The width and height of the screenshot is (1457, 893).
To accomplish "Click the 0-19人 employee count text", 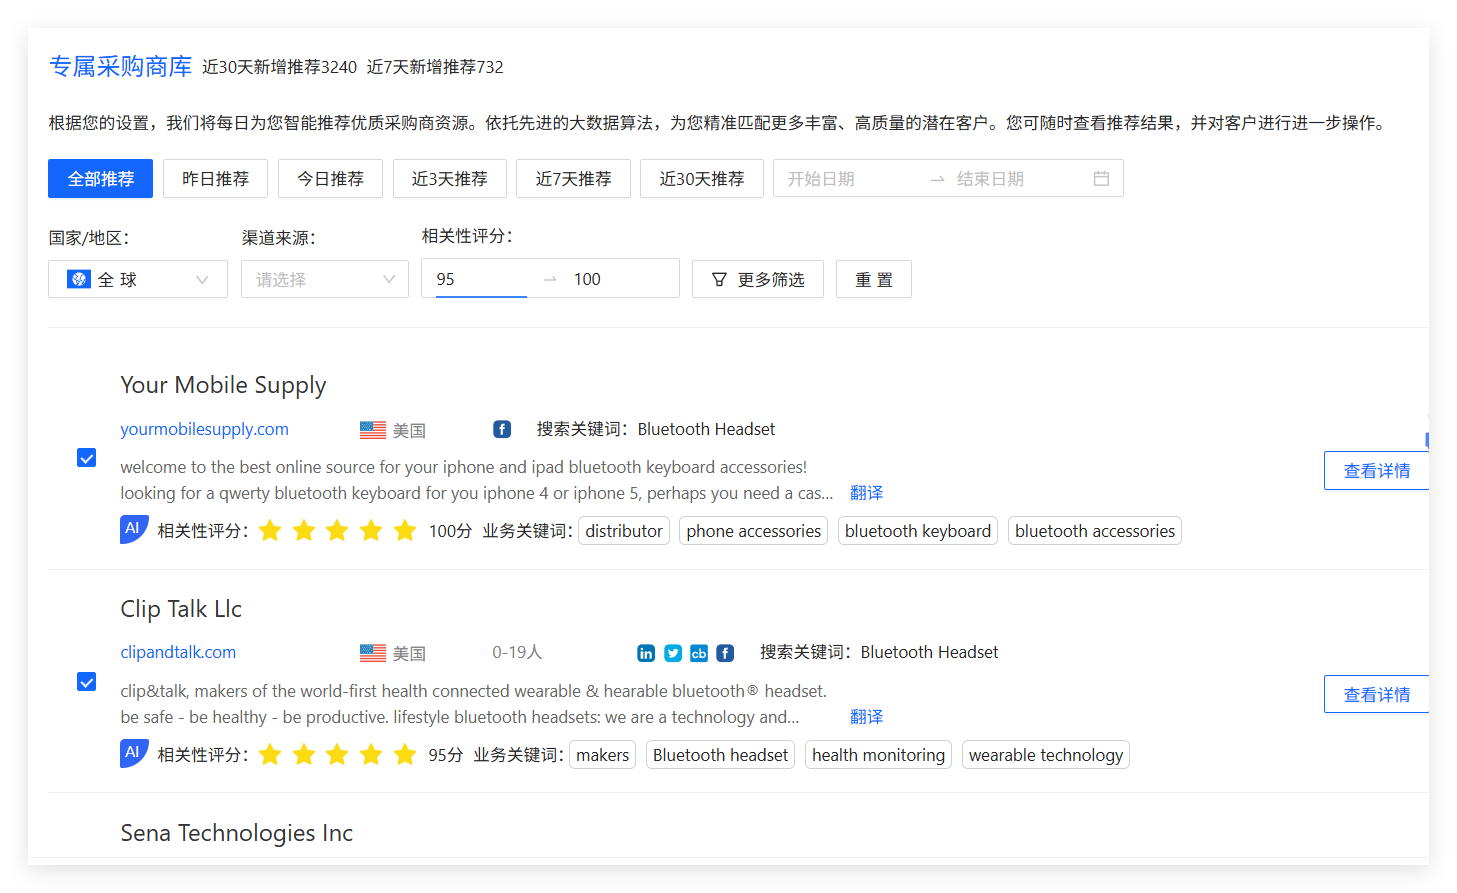I will tap(517, 652).
